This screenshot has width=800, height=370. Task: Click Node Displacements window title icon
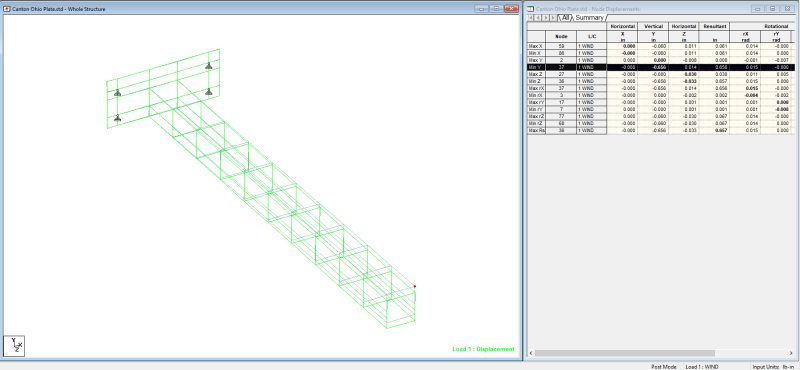531,9
